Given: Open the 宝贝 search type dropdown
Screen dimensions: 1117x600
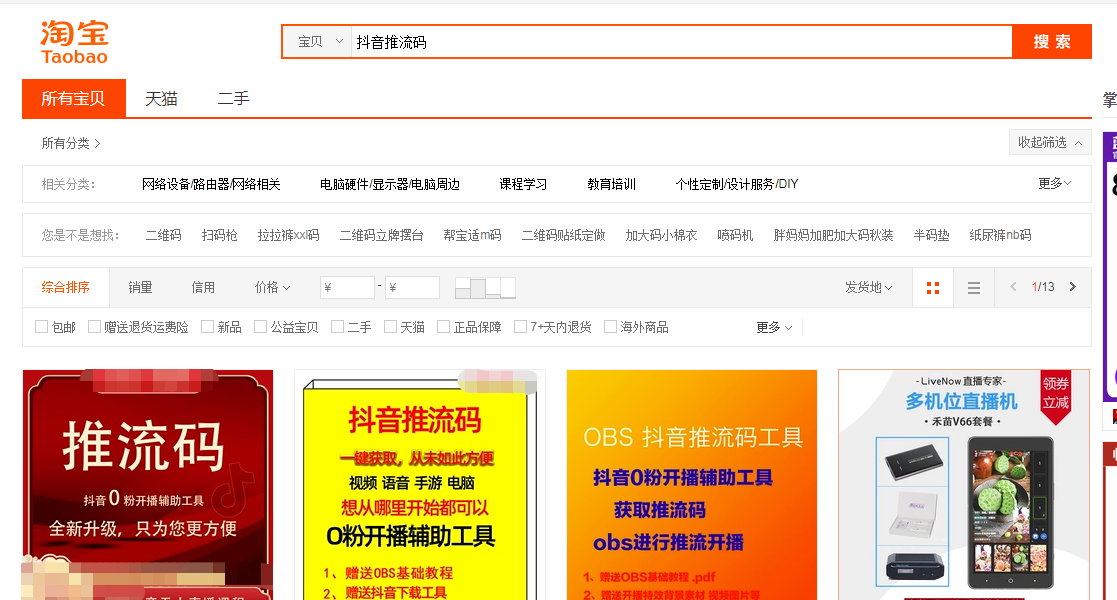Looking at the screenshot, I should 318,42.
